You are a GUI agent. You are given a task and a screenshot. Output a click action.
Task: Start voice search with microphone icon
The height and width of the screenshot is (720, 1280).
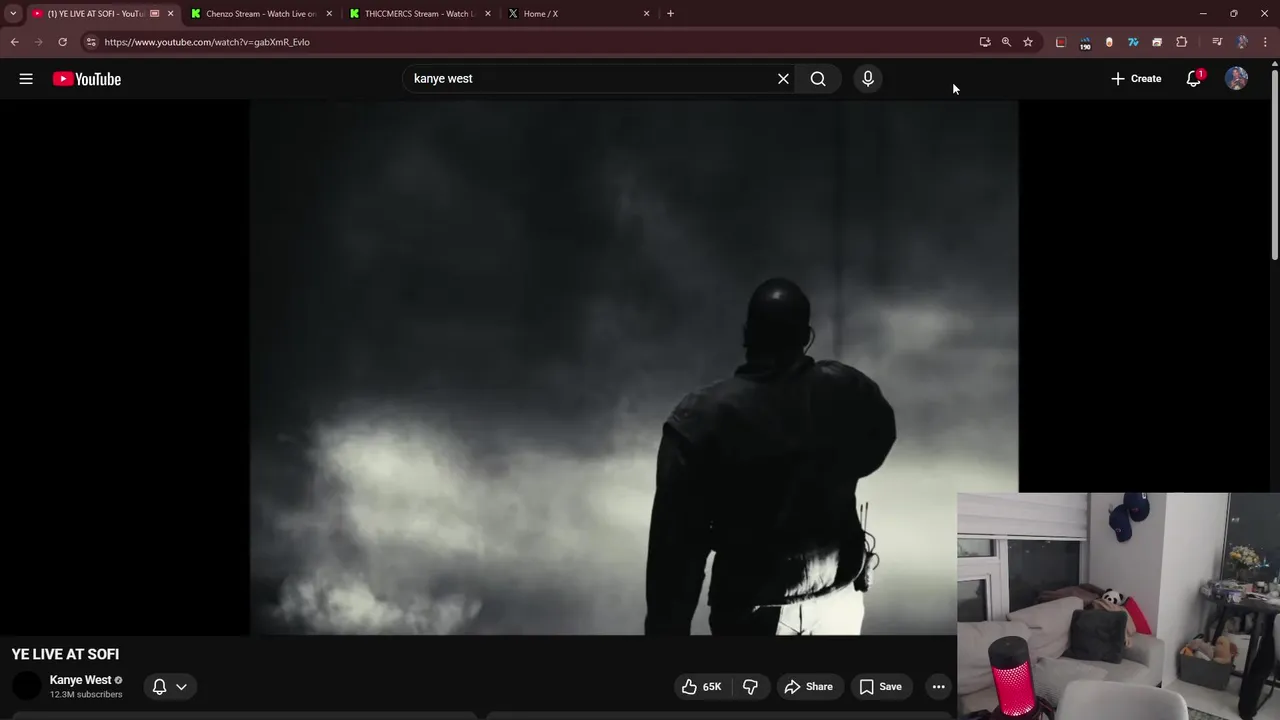[868, 79]
